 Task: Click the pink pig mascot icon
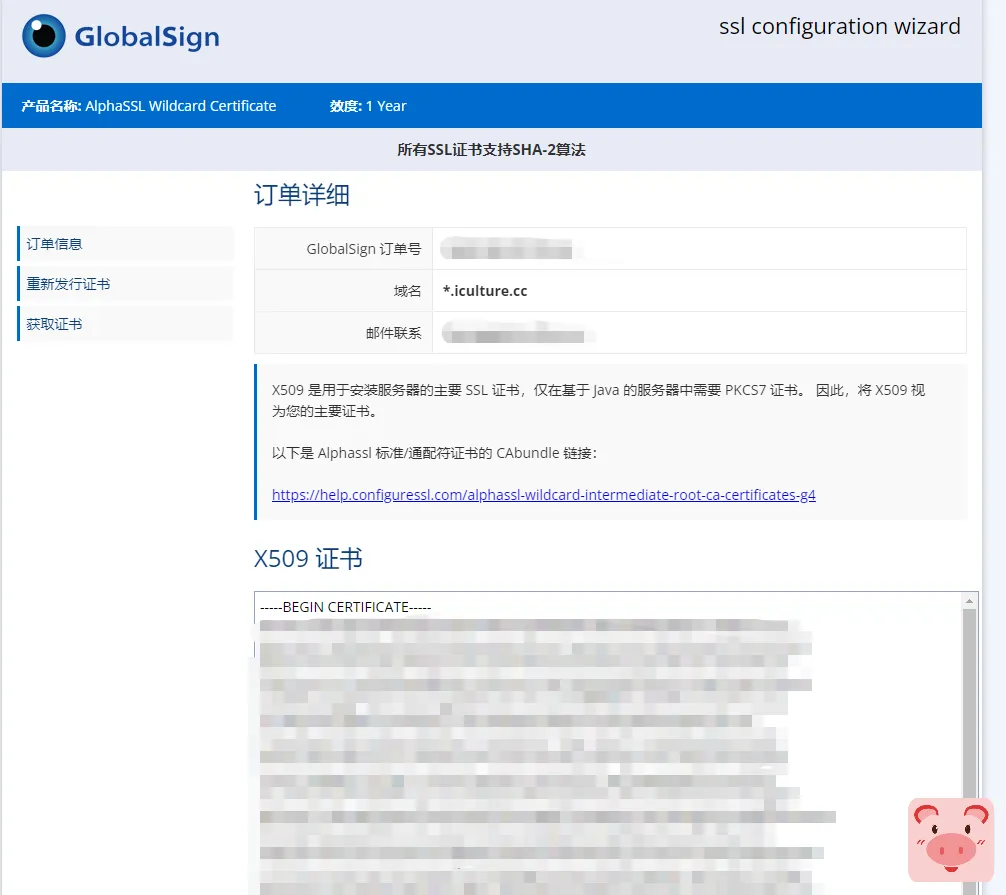coord(951,840)
